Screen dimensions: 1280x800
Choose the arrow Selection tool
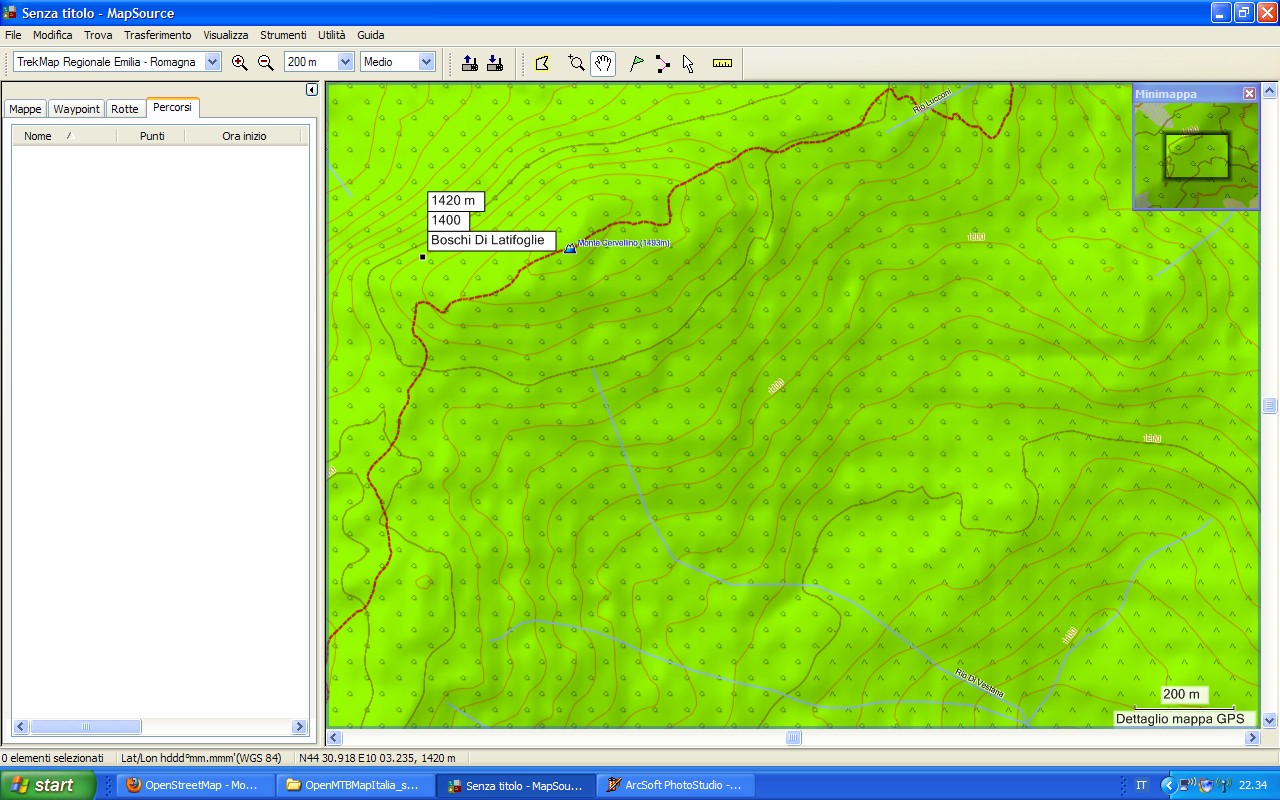coord(688,63)
